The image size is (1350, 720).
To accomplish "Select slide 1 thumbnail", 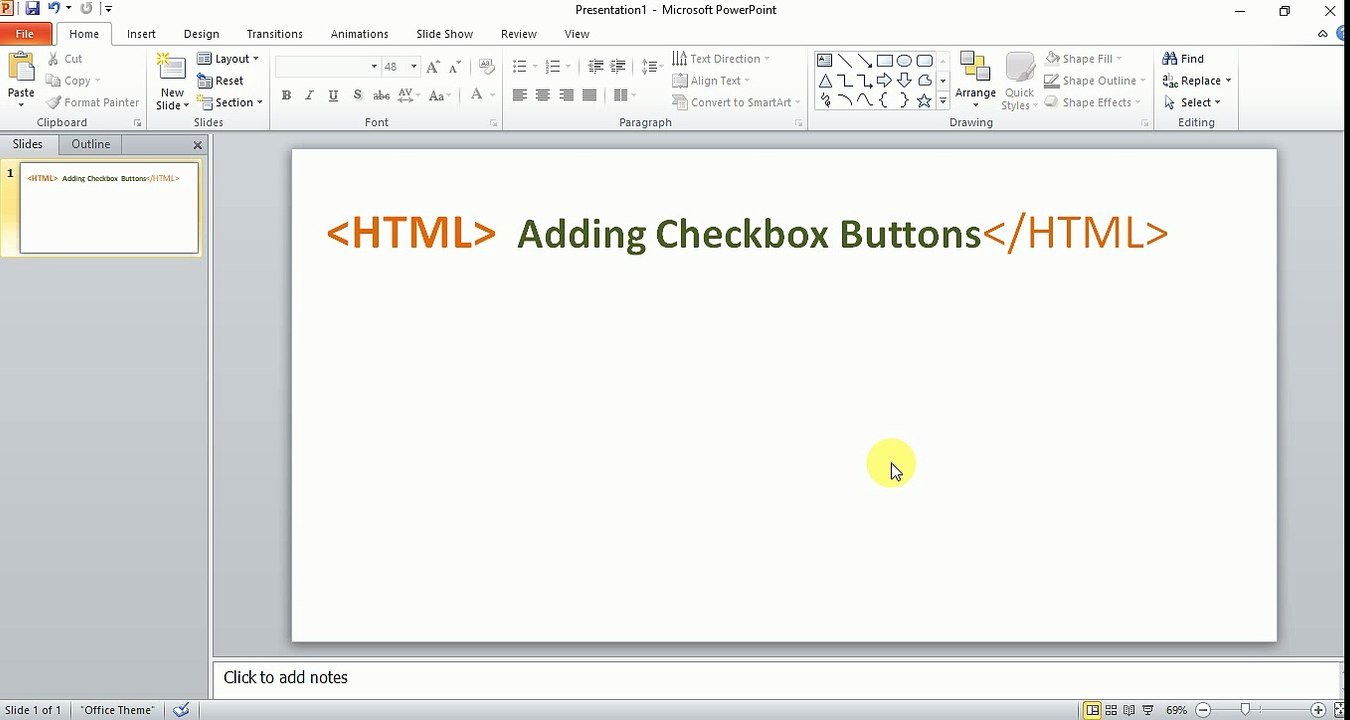I will [109, 208].
